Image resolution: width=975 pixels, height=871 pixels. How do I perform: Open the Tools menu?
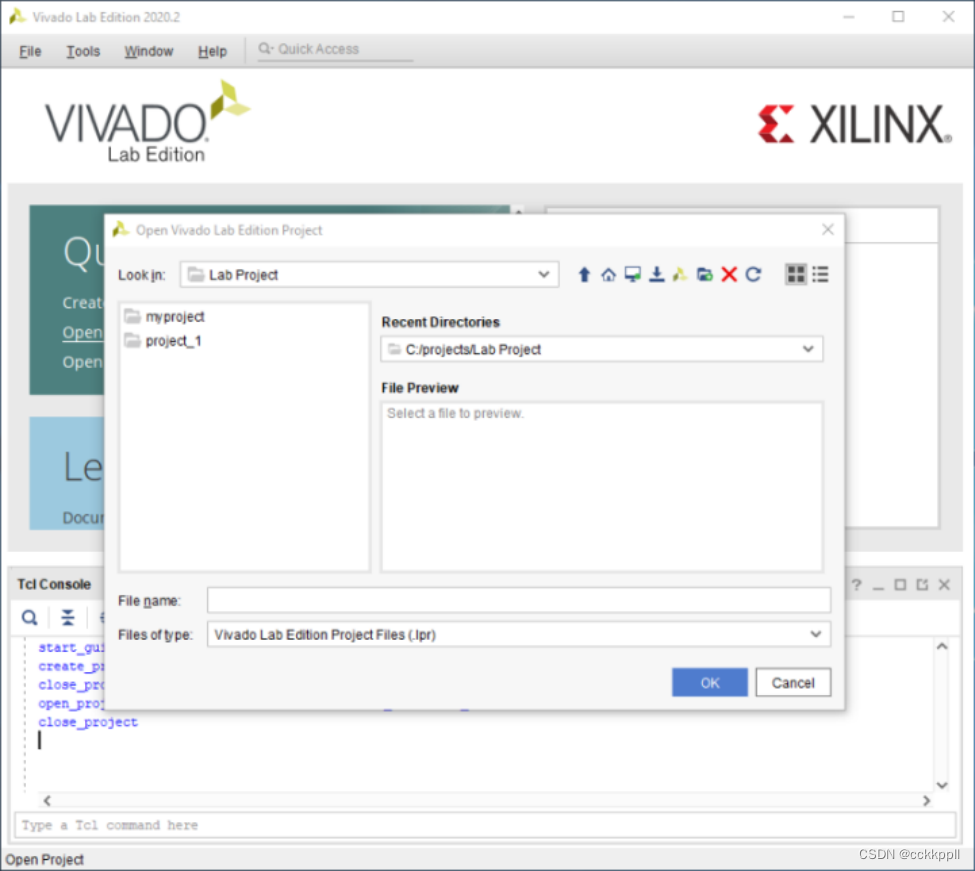point(83,51)
